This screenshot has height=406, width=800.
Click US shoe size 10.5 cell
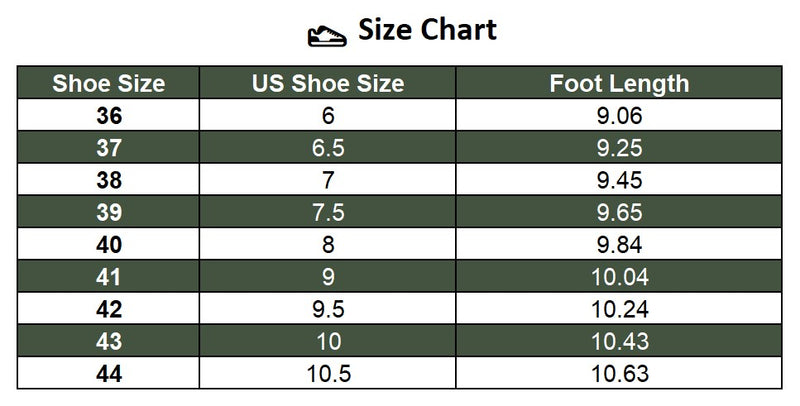(x=329, y=375)
